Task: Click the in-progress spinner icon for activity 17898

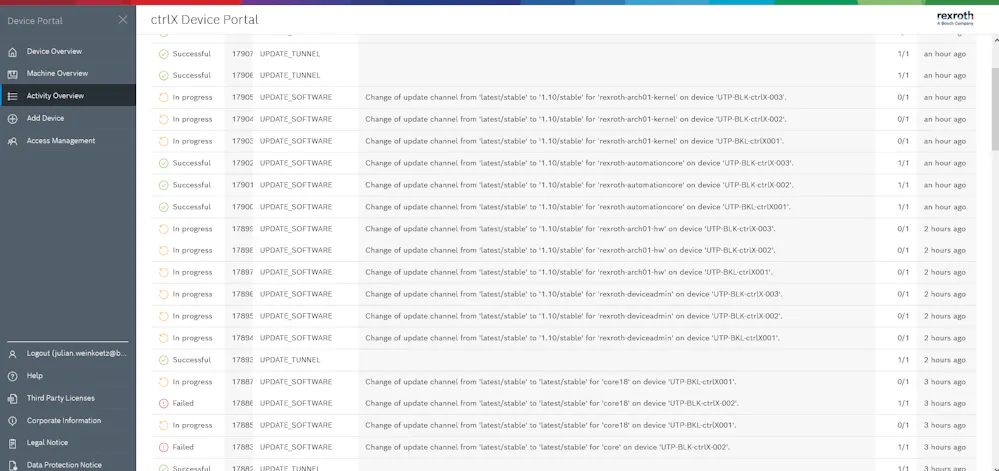Action: [x=164, y=250]
